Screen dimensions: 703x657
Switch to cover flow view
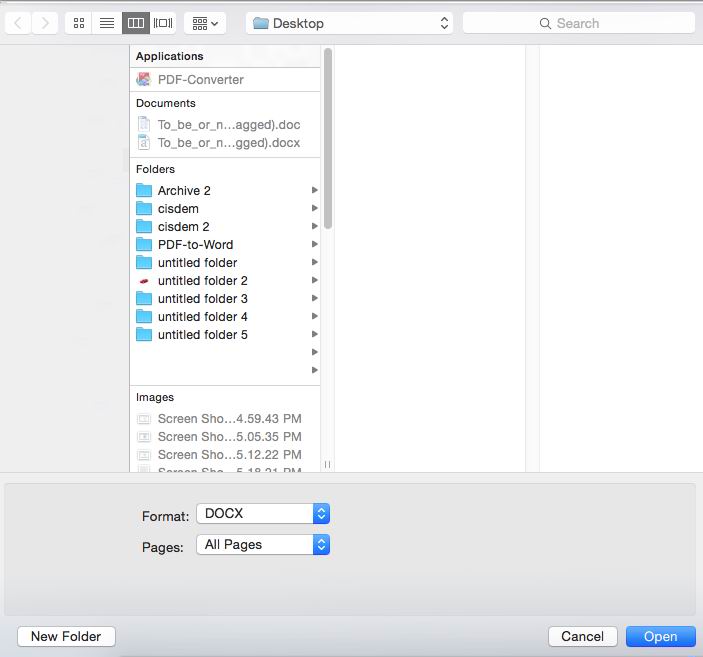163,23
